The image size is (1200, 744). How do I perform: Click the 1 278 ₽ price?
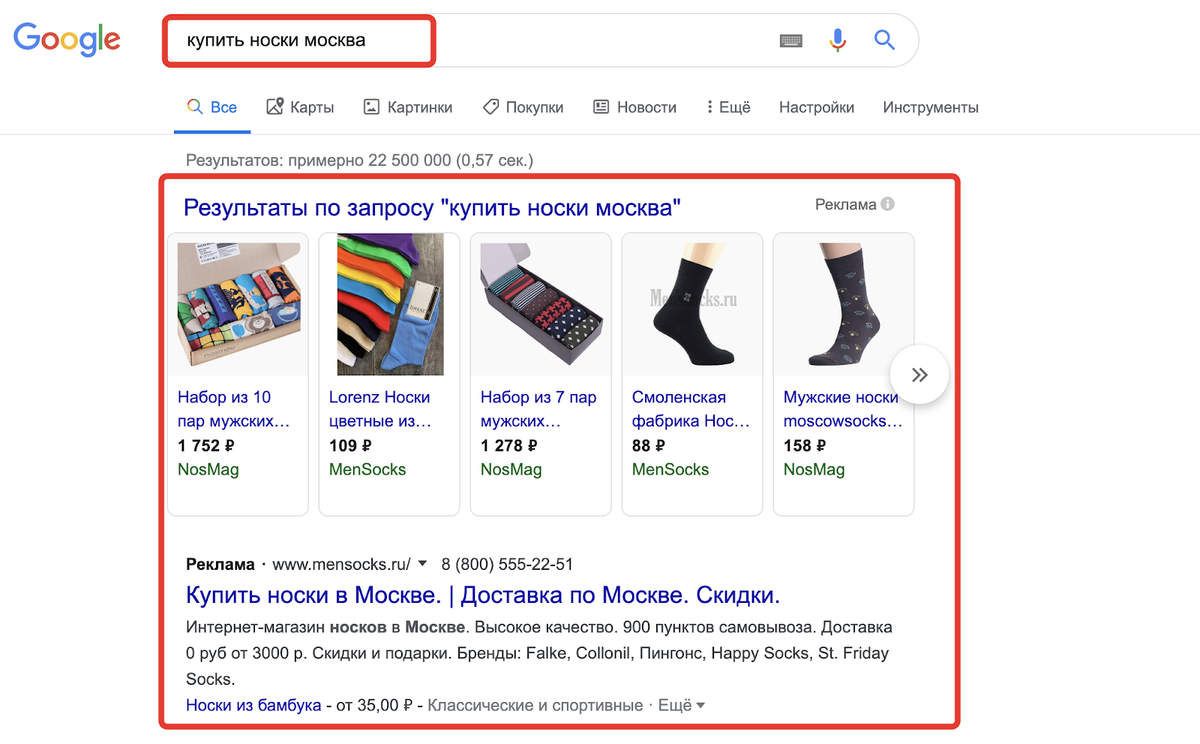pyautogui.click(x=509, y=446)
